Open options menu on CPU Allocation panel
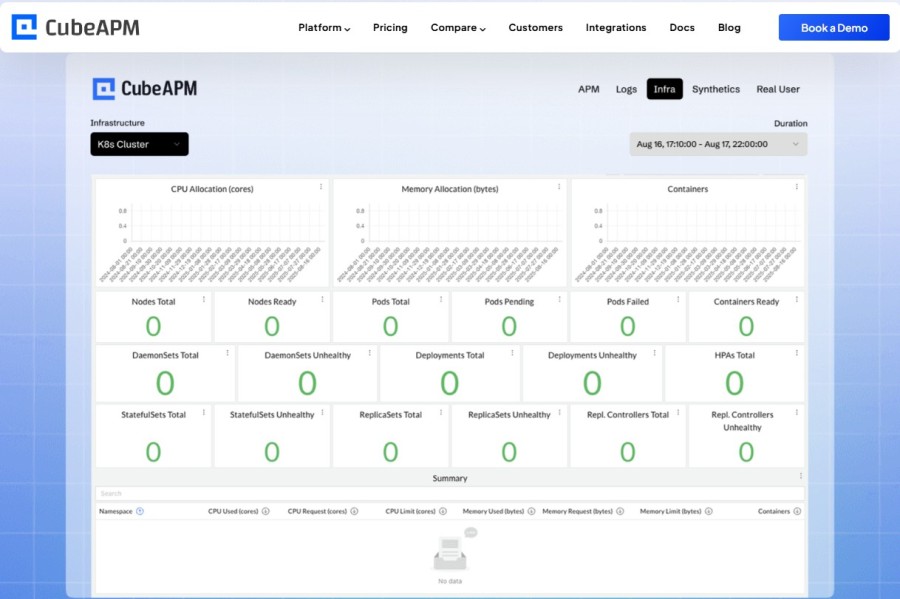The height and width of the screenshot is (599, 900). tap(320, 186)
